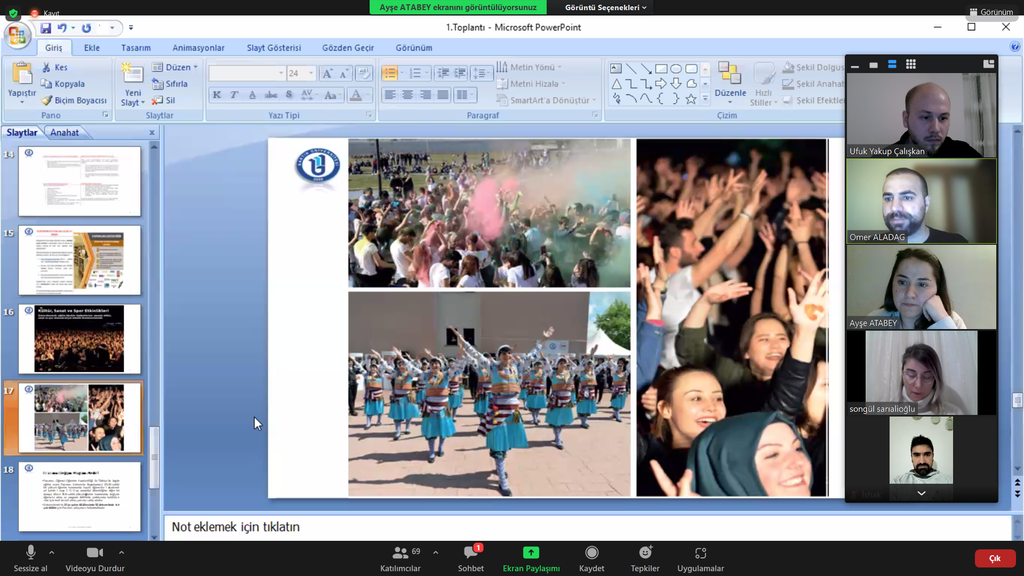Leave the meeting with Çık
Screen dimensions: 1024x576
coord(995,558)
